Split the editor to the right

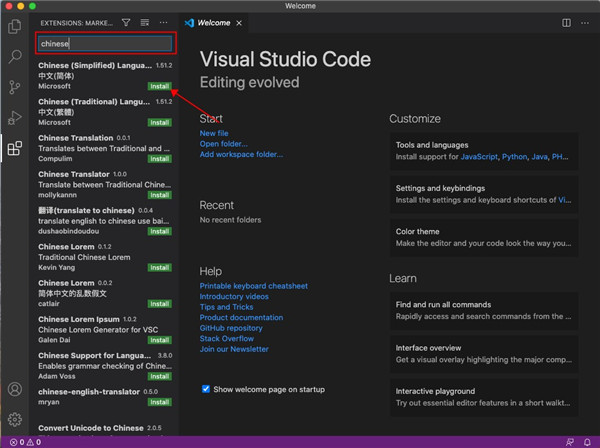(x=567, y=22)
